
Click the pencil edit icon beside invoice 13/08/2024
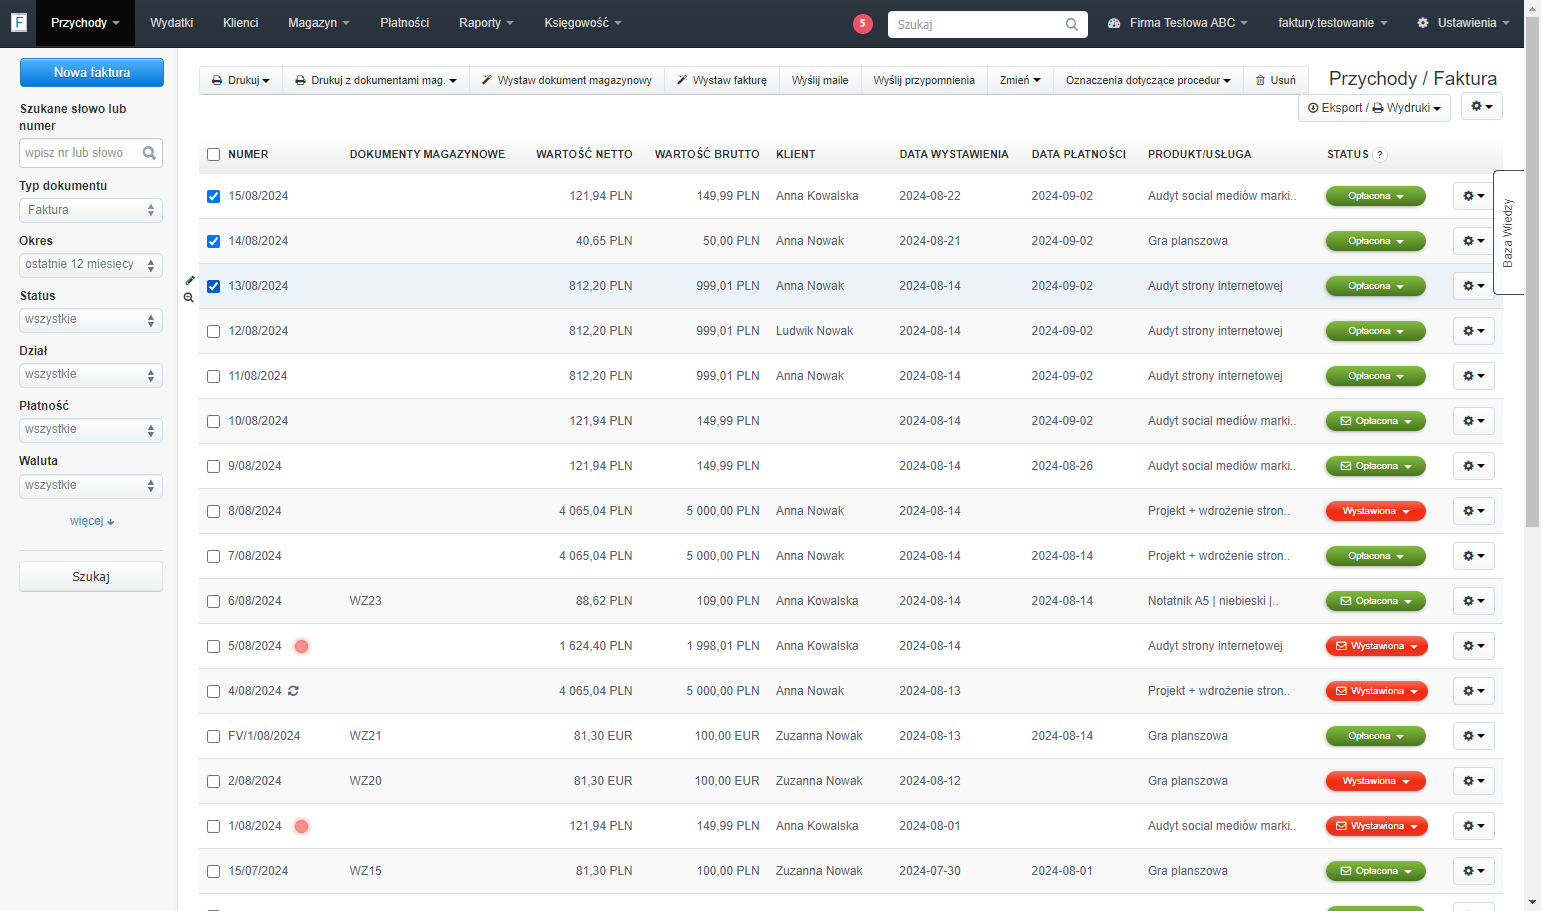[x=190, y=280]
